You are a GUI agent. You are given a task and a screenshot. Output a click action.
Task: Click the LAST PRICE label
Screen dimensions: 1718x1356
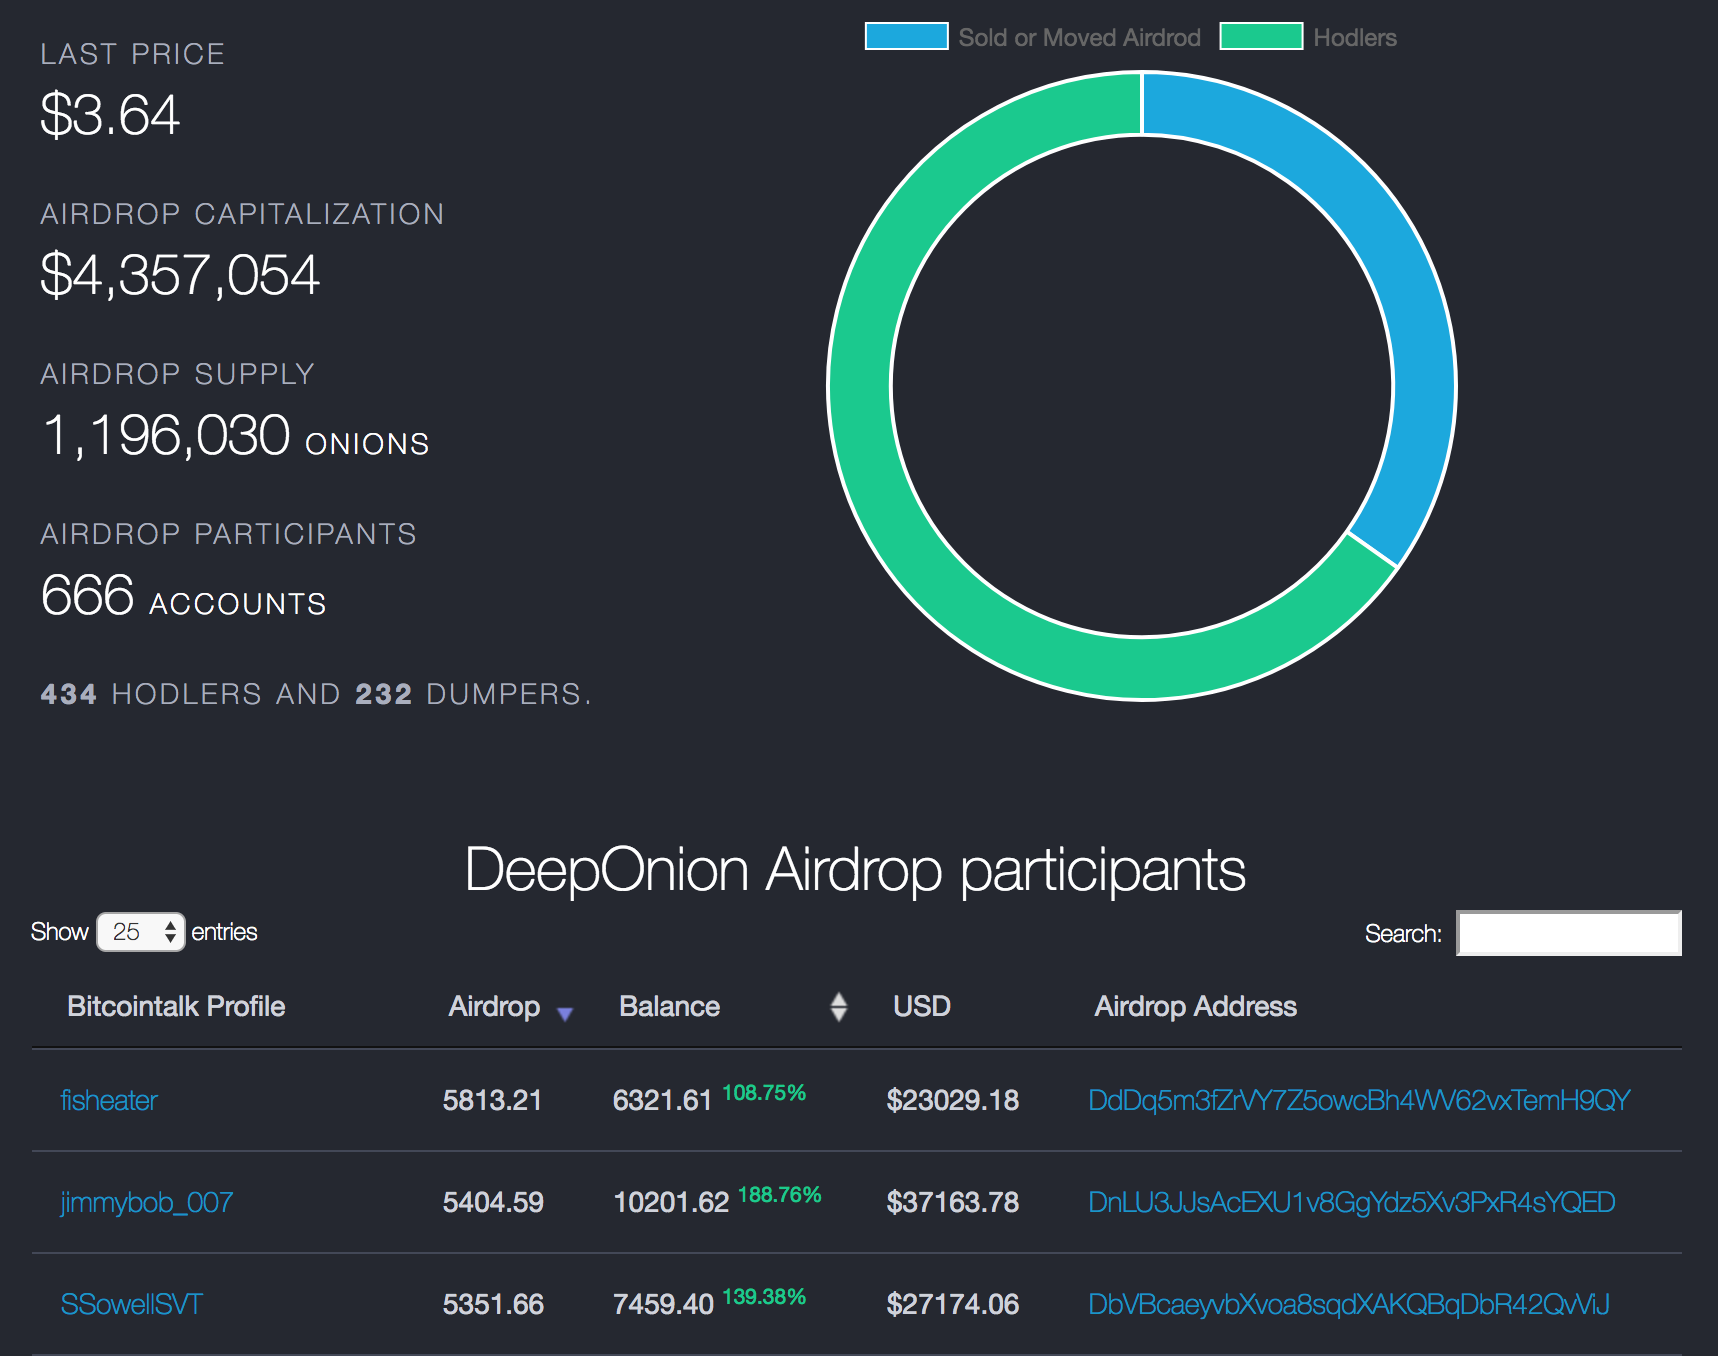pyautogui.click(x=133, y=54)
